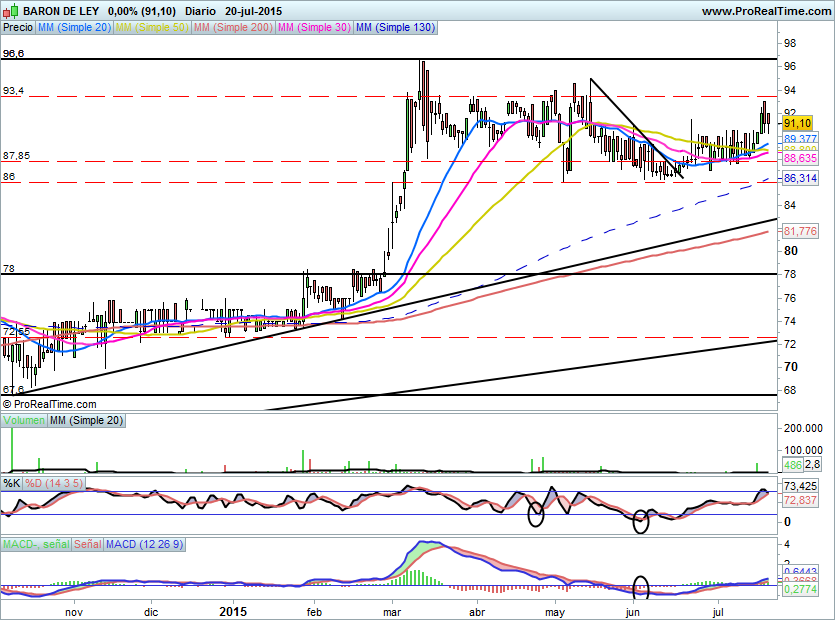Select the Precio indicator label
This screenshot has width=835, height=620.
coord(18,27)
